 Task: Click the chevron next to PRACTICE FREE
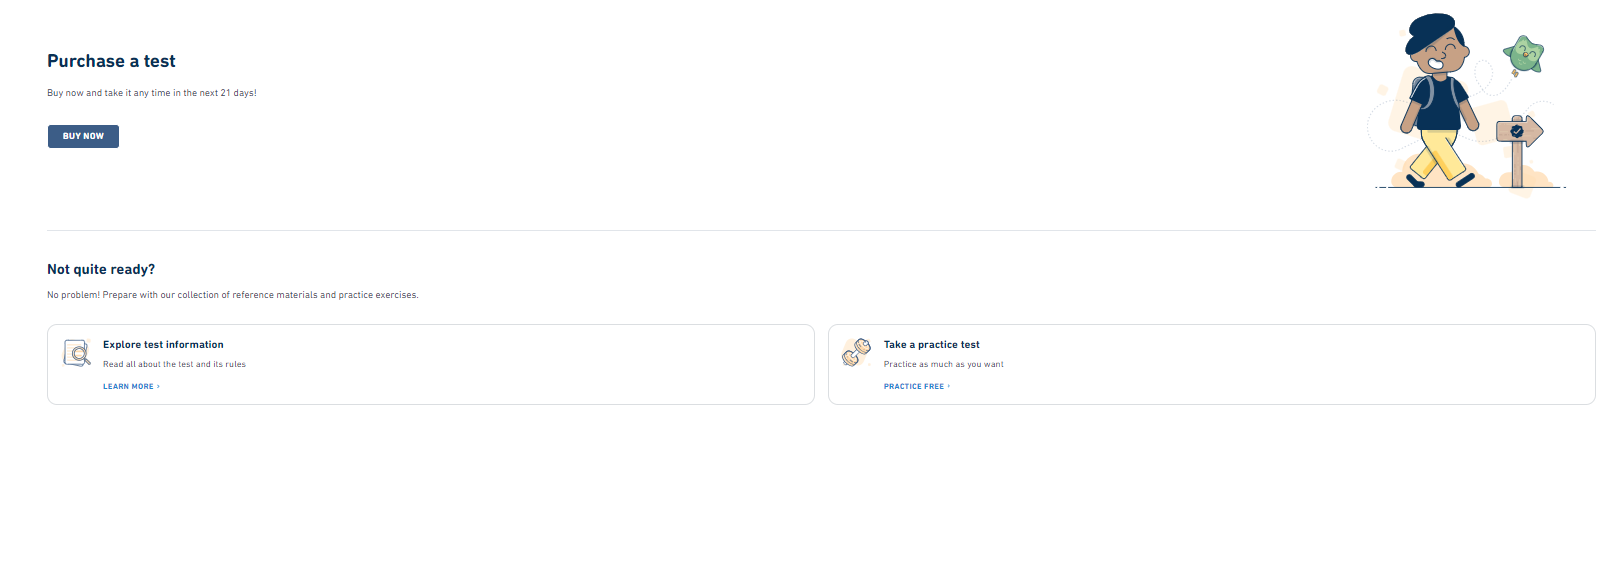(x=949, y=386)
